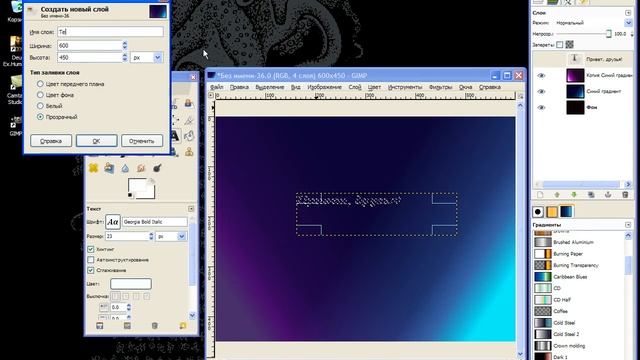The width and height of the screenshot is (640, 360).
Task: Select the Heal tool in the toolbox
Action: point(93,168)
